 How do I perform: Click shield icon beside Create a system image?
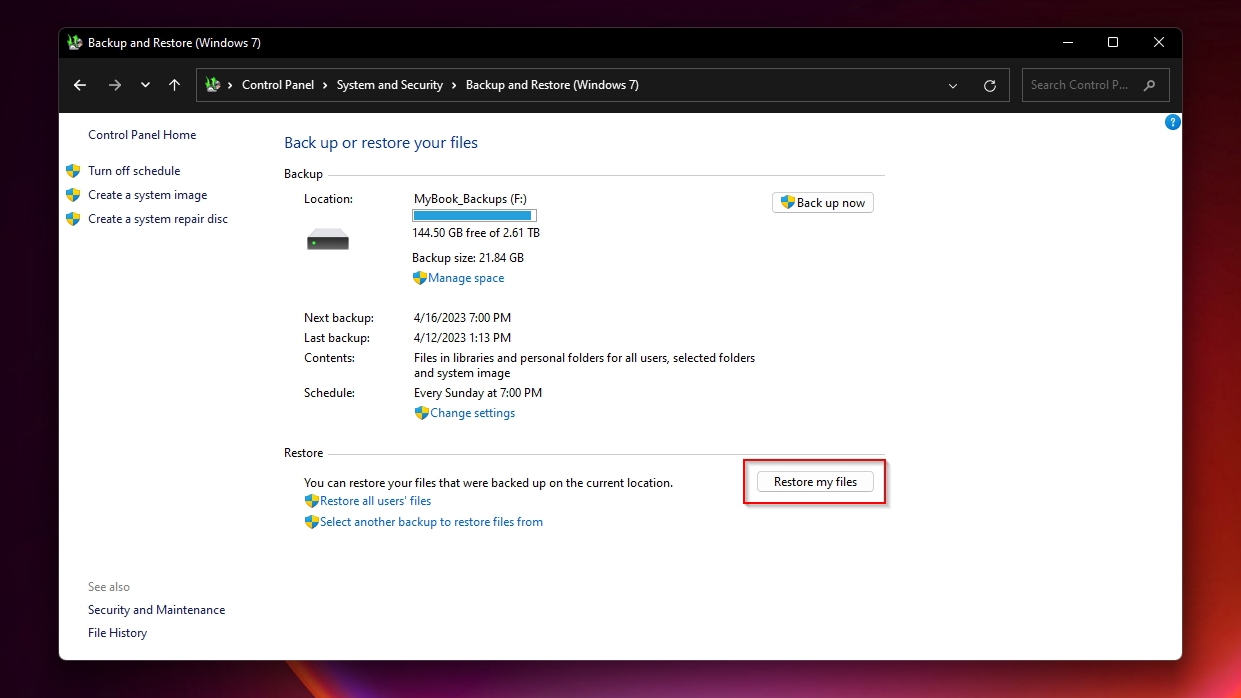[73, 195]
